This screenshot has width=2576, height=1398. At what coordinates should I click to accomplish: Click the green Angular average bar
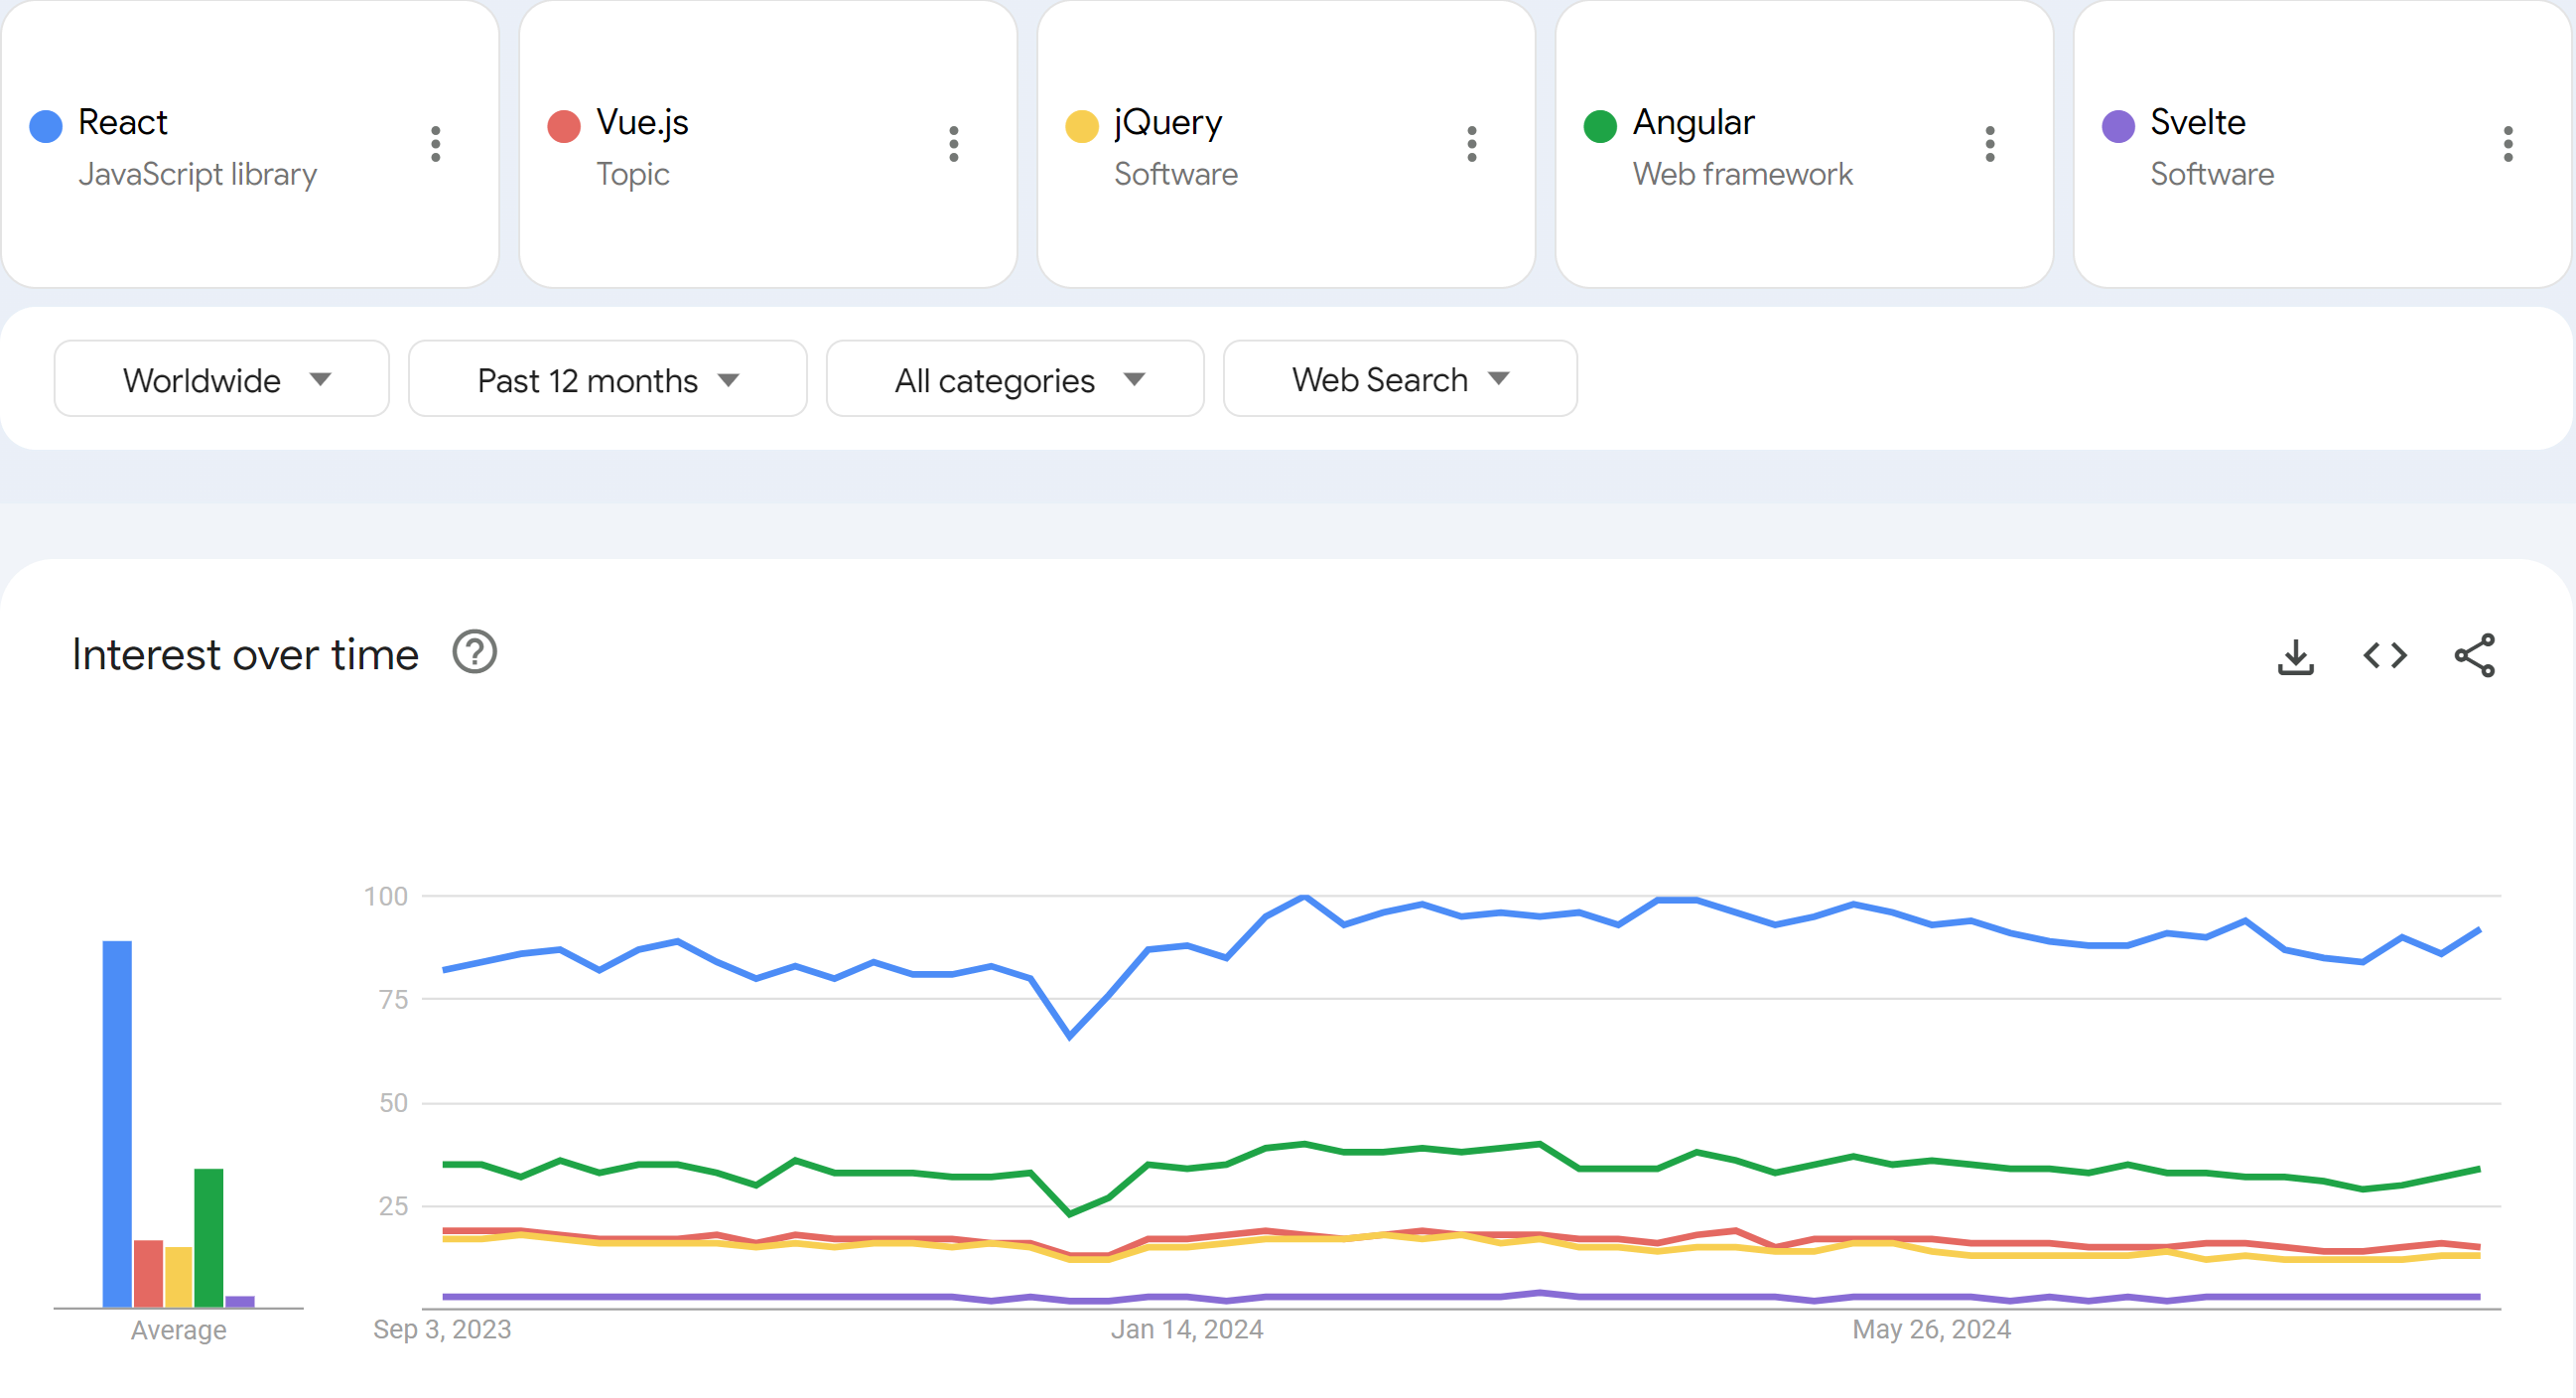tap(209, 1238)
